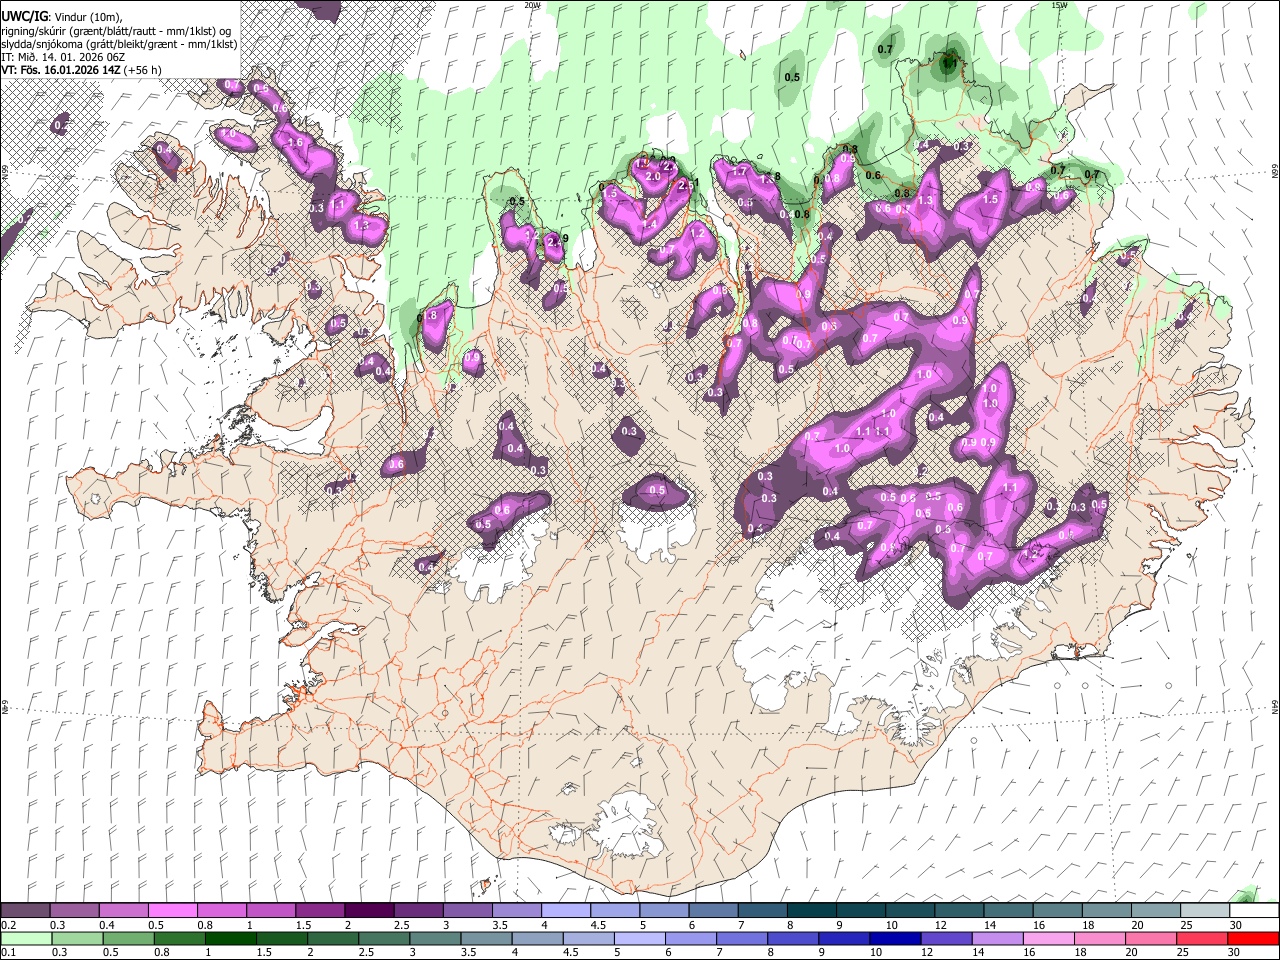Select the rain legend swatch between 7 and 8
This screenshot has width=1280, height=960.
[740, 938]
